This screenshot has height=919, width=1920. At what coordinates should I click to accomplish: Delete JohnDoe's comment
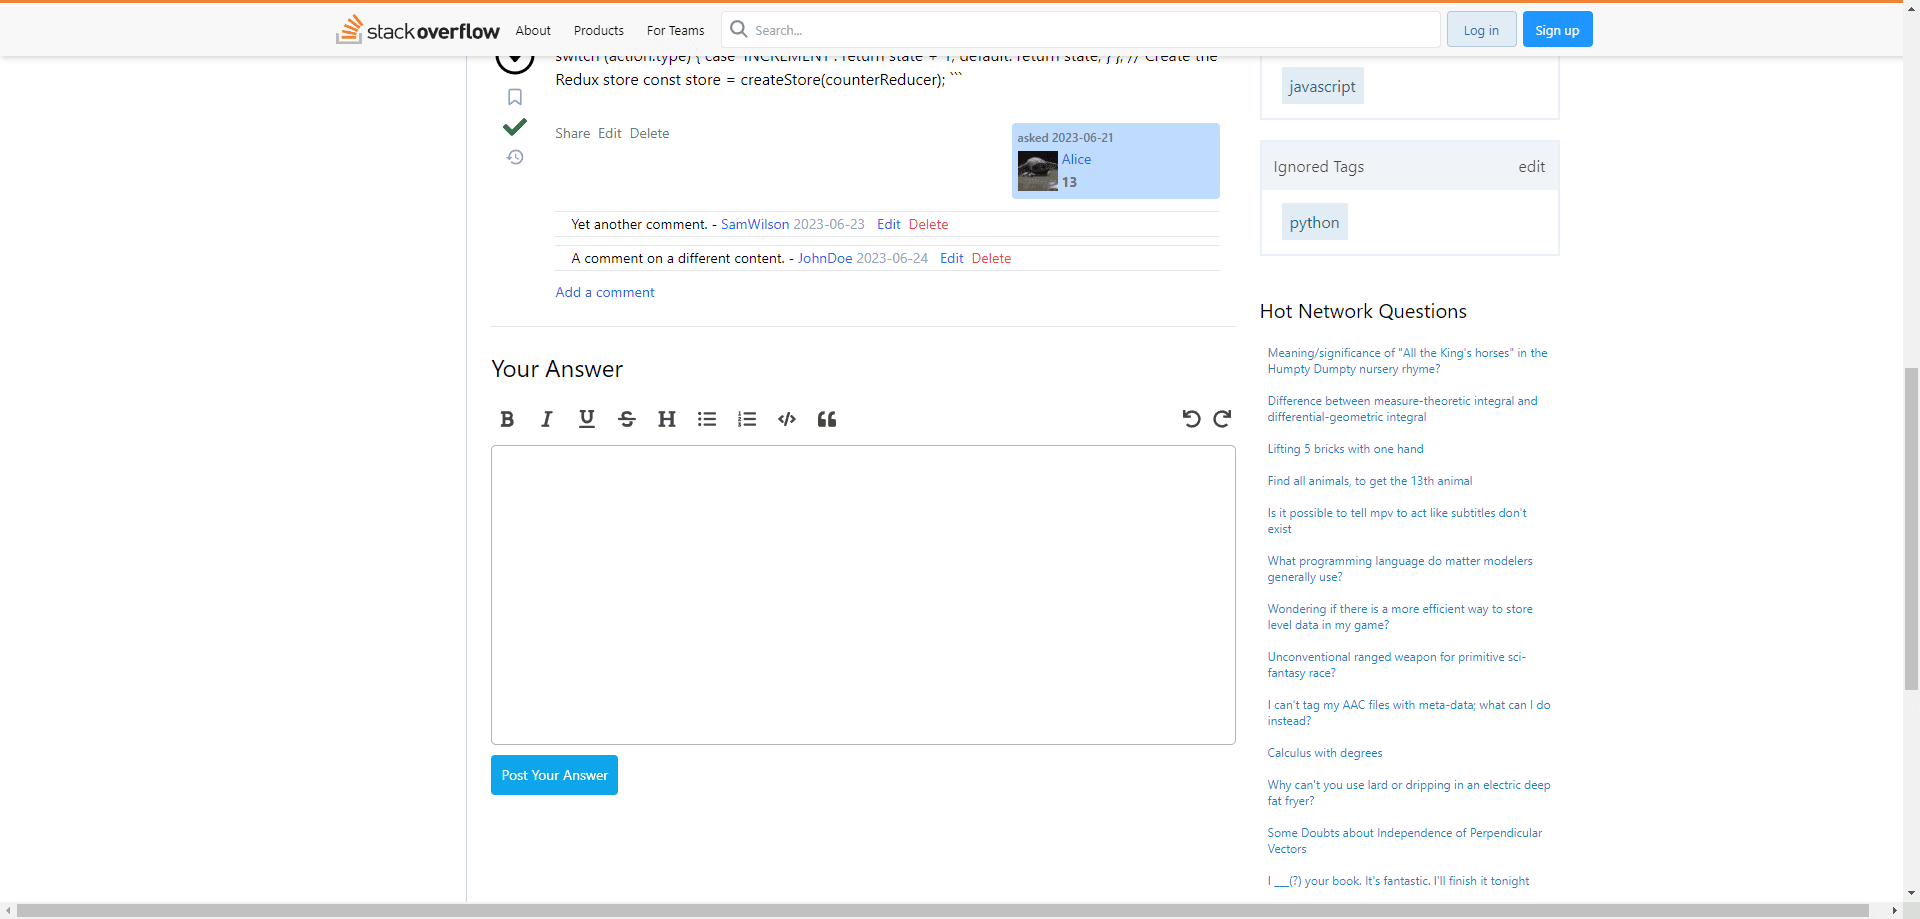(x=991, y=258)
